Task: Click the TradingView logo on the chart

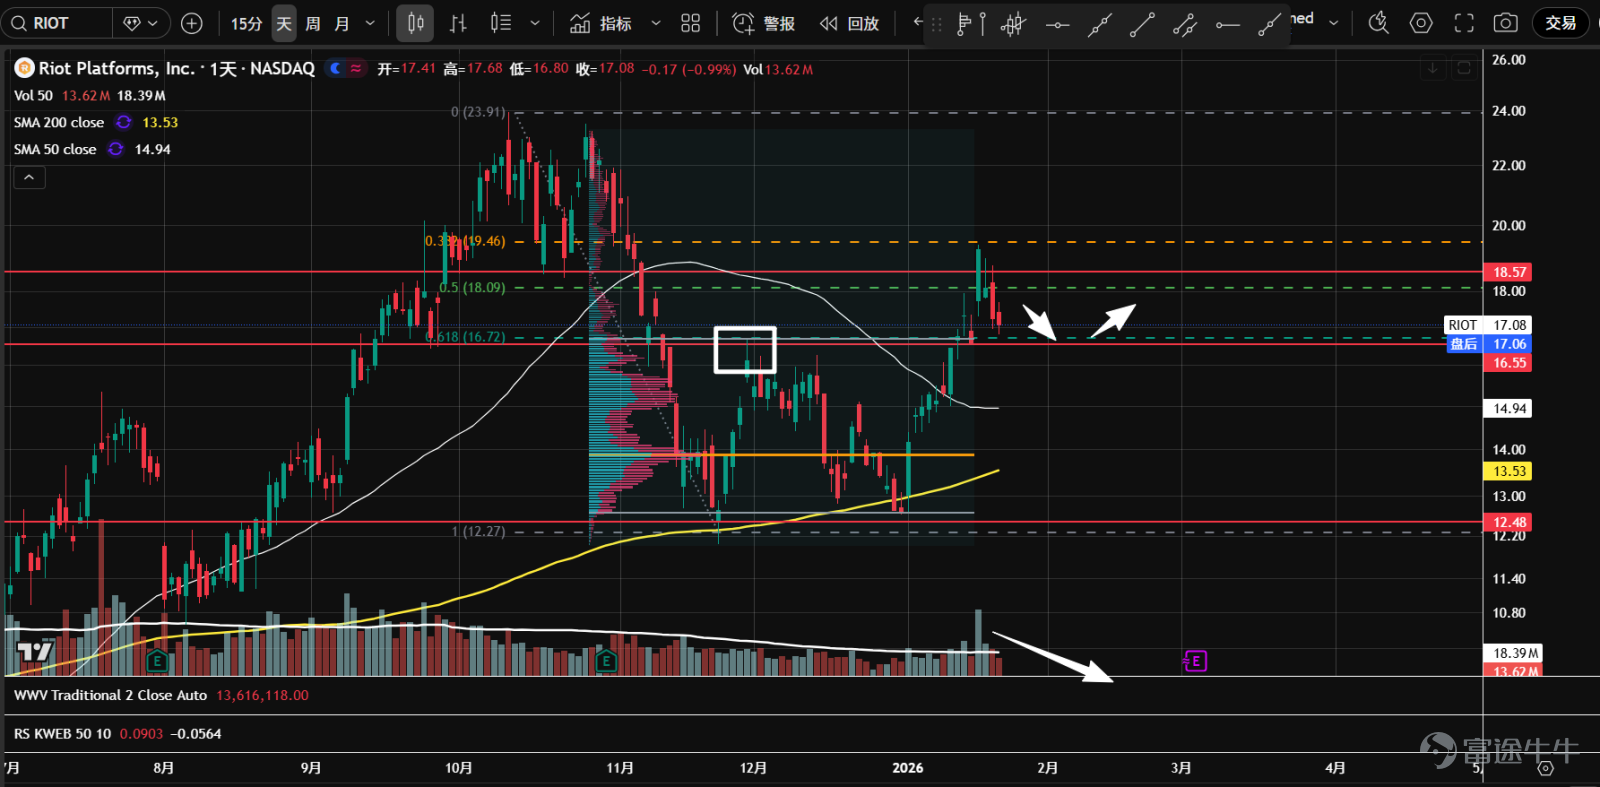Action: [x=34, y=652]
